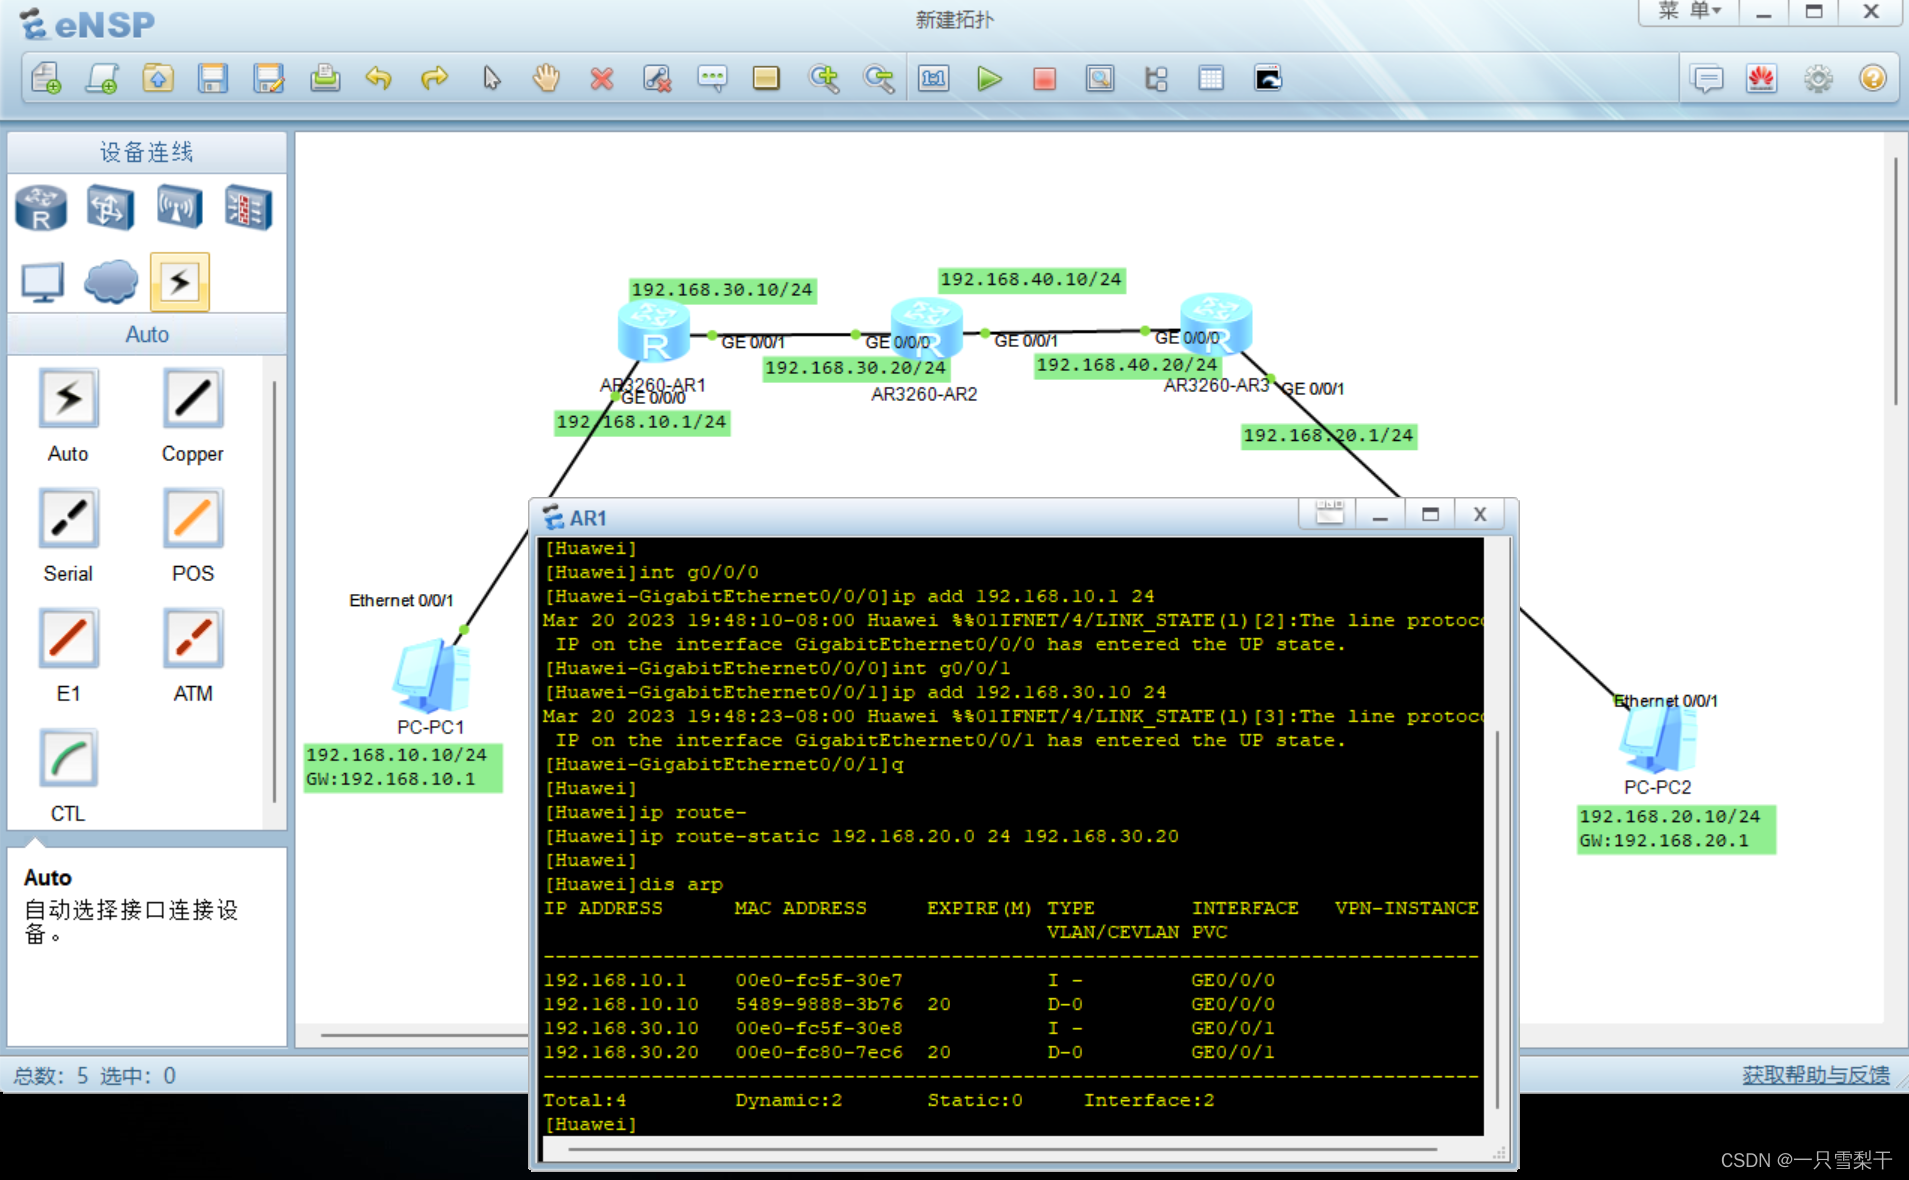This screenshot has height=1180, width=1909.
Task: Select the firewall device category icon
Action: (x=248, y=208)
